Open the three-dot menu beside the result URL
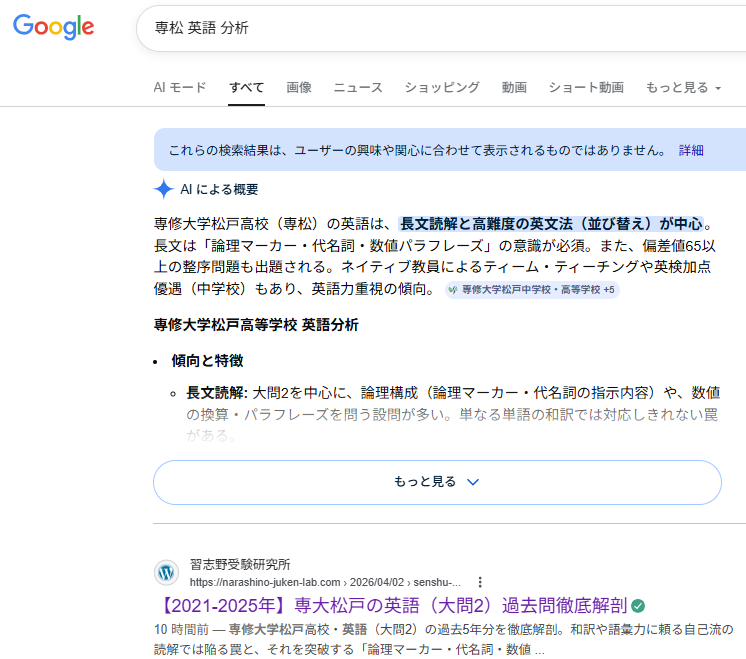Screen dimensions: 746x659 [x=480, y=582]
